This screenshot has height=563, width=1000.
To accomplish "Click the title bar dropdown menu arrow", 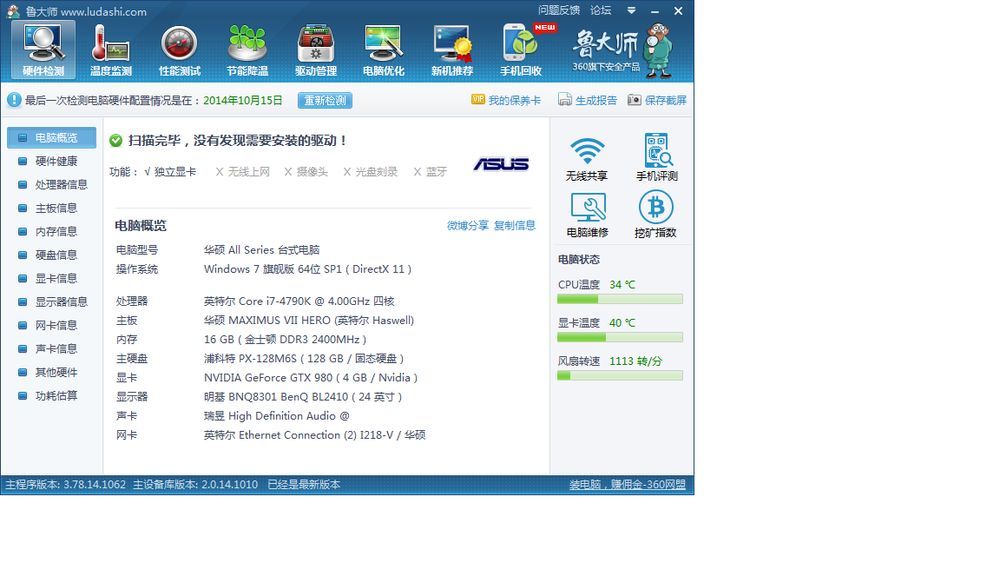I will coord(631,10).
